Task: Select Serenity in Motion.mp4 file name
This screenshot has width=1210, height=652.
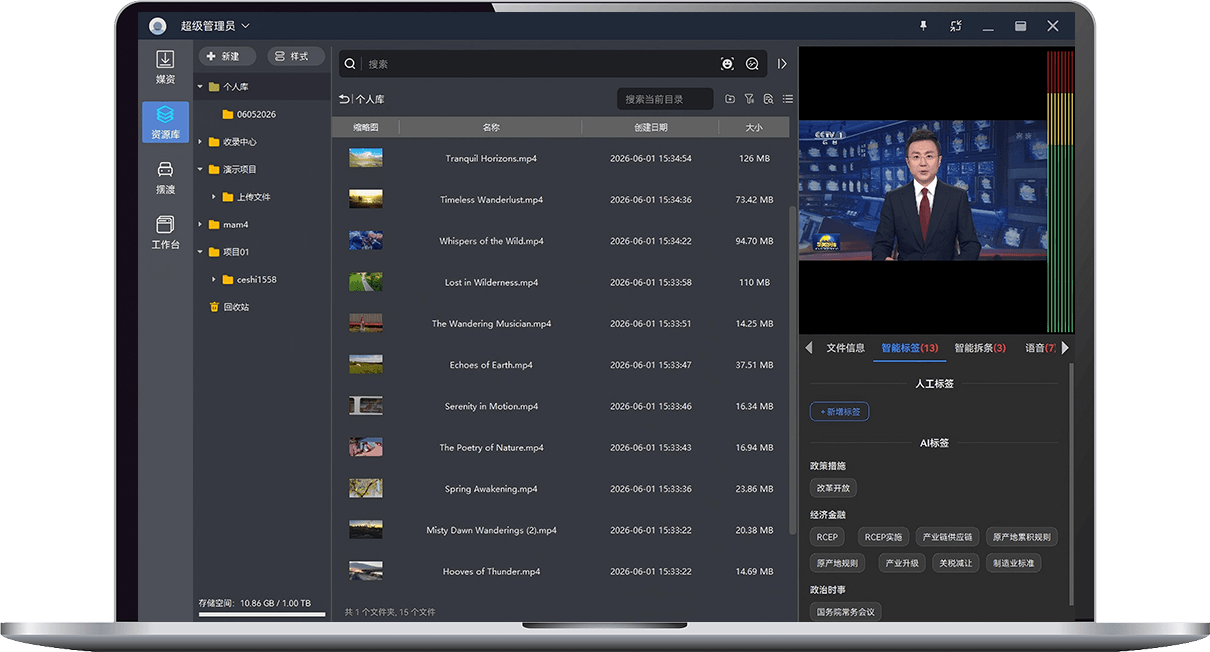Action: (491, 406)
